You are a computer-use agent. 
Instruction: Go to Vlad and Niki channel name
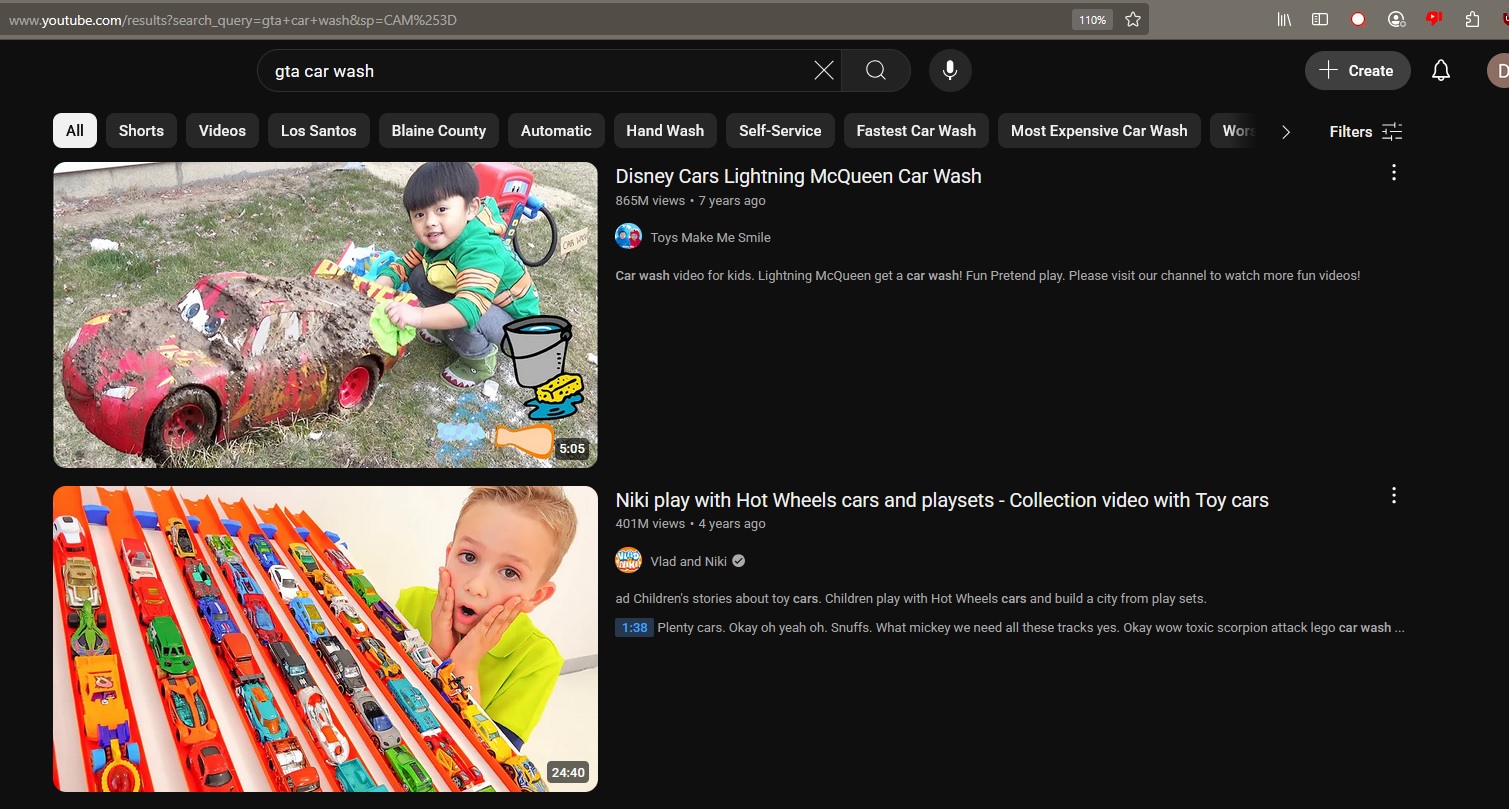point(688,561)
